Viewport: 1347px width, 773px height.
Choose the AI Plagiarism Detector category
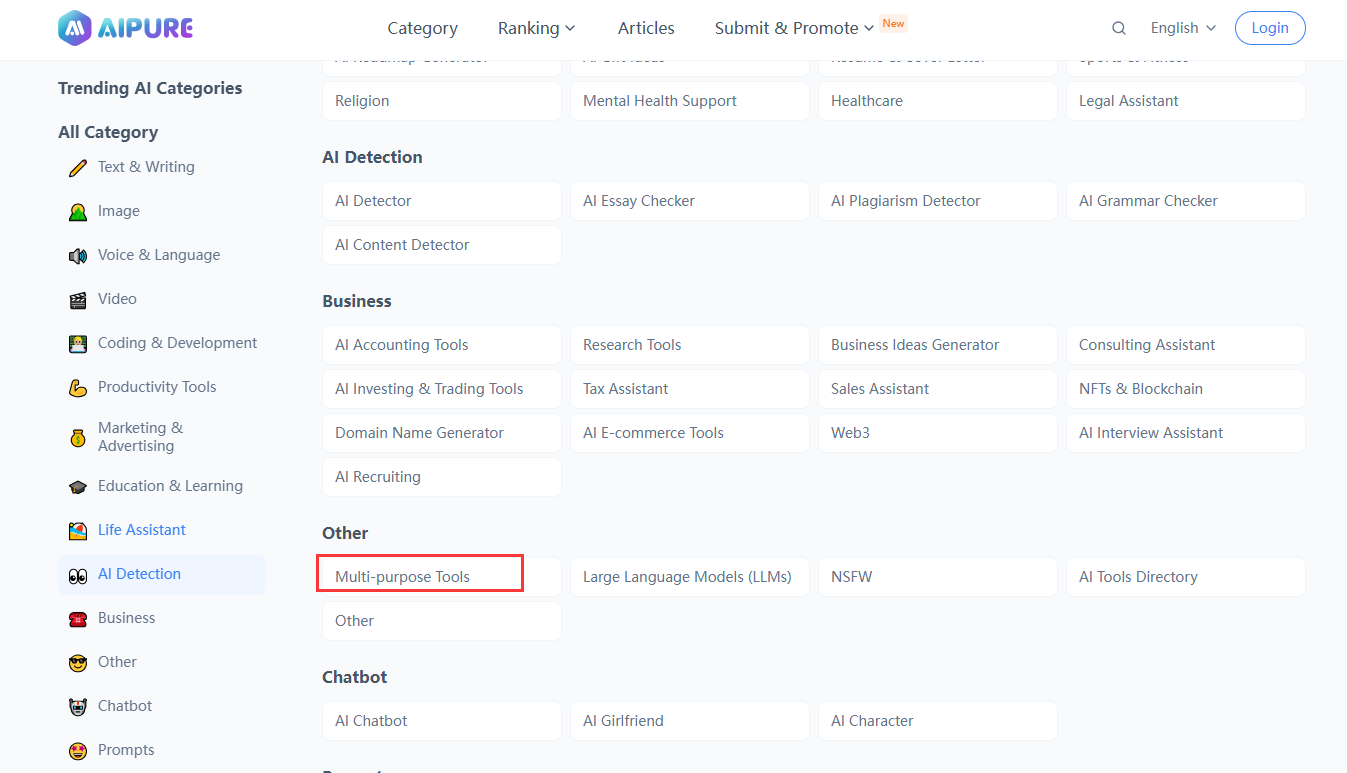pos(937,201)
